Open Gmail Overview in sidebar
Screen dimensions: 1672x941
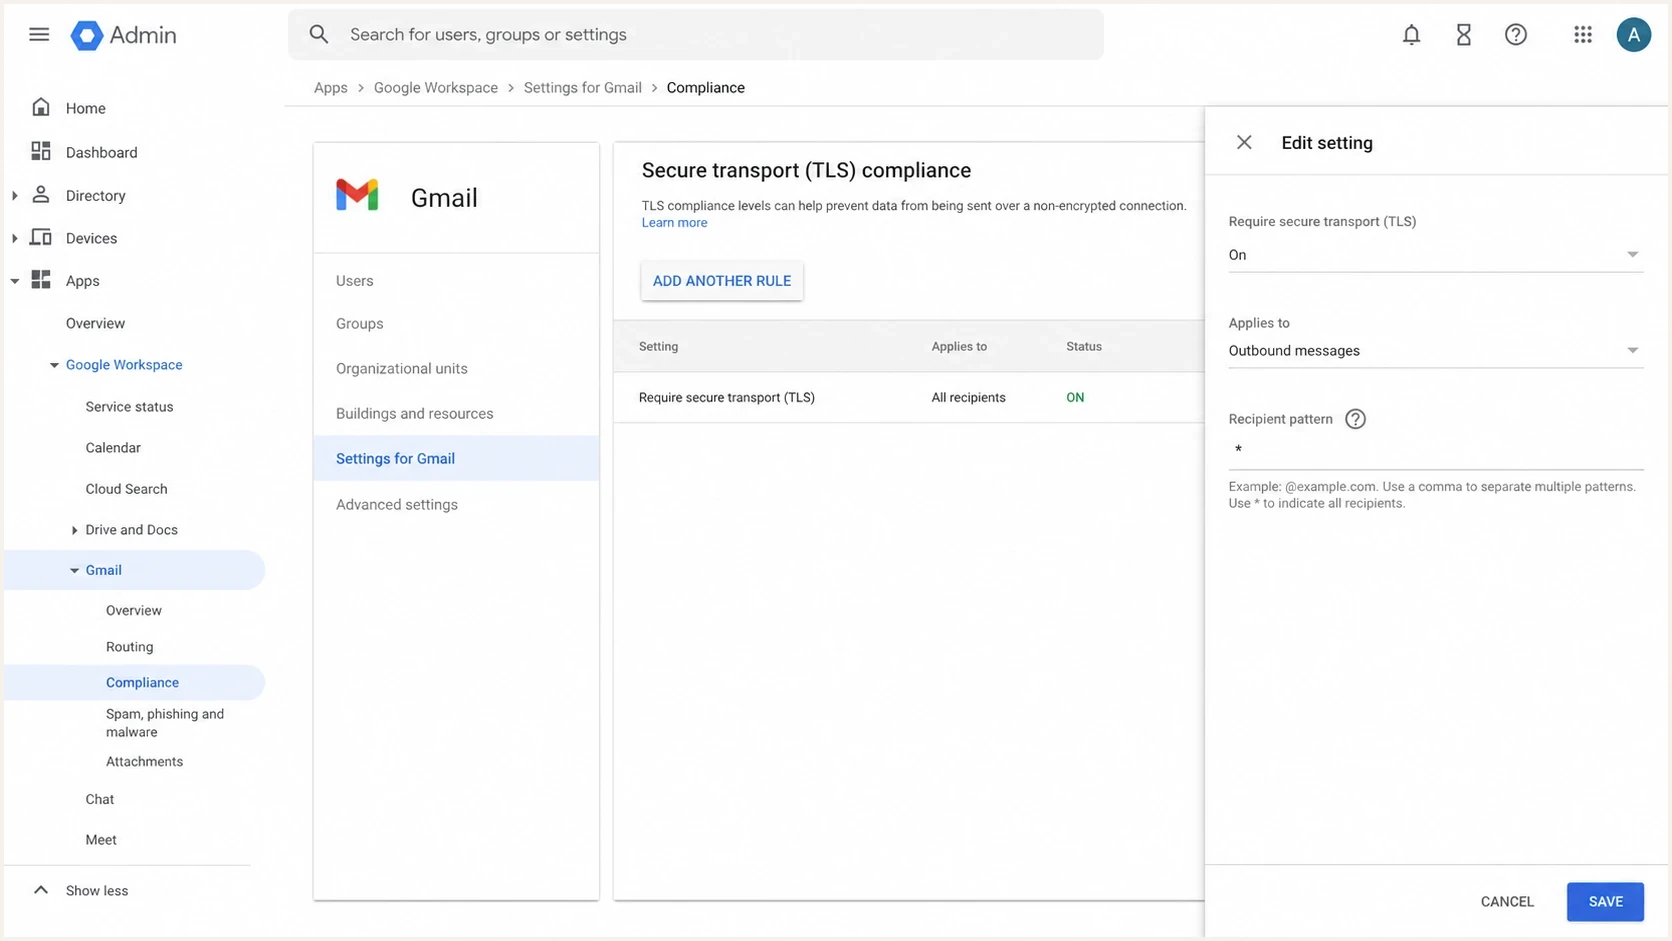pyautogui.click(x=133, y=610)
